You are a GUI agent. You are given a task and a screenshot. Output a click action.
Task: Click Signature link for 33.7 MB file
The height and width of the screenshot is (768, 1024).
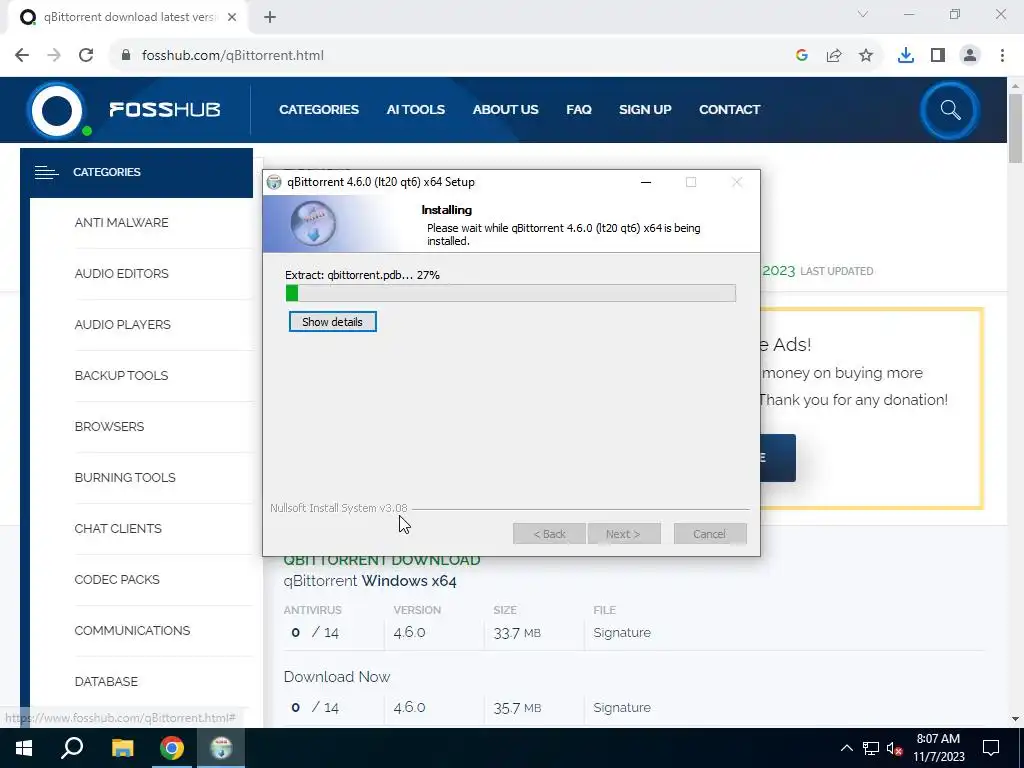click(x=622, y=633)
